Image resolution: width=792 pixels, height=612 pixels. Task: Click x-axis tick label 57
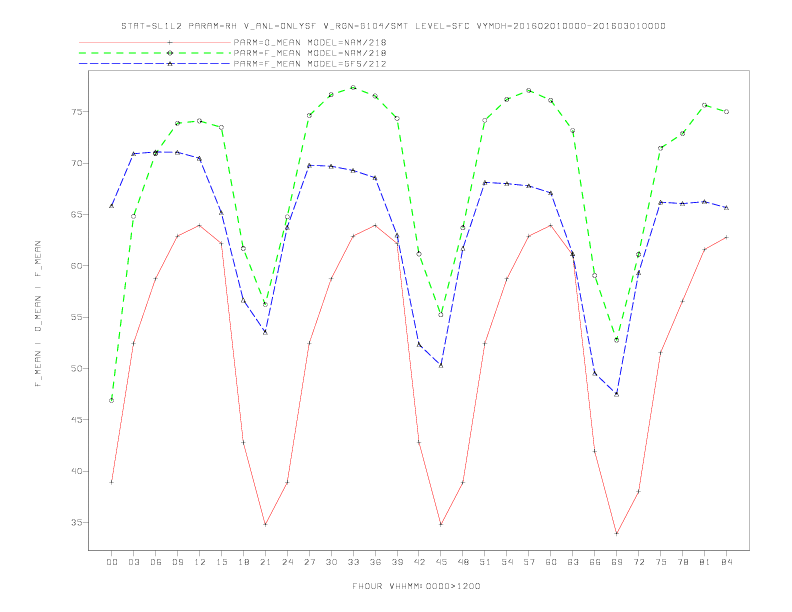(x=529, y=562)
